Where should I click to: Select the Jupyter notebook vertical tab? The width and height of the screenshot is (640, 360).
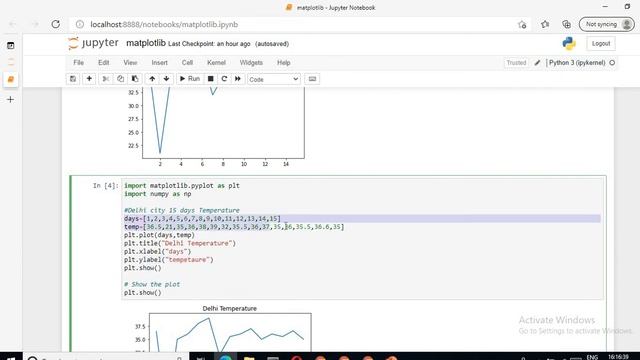coord(11,79)
